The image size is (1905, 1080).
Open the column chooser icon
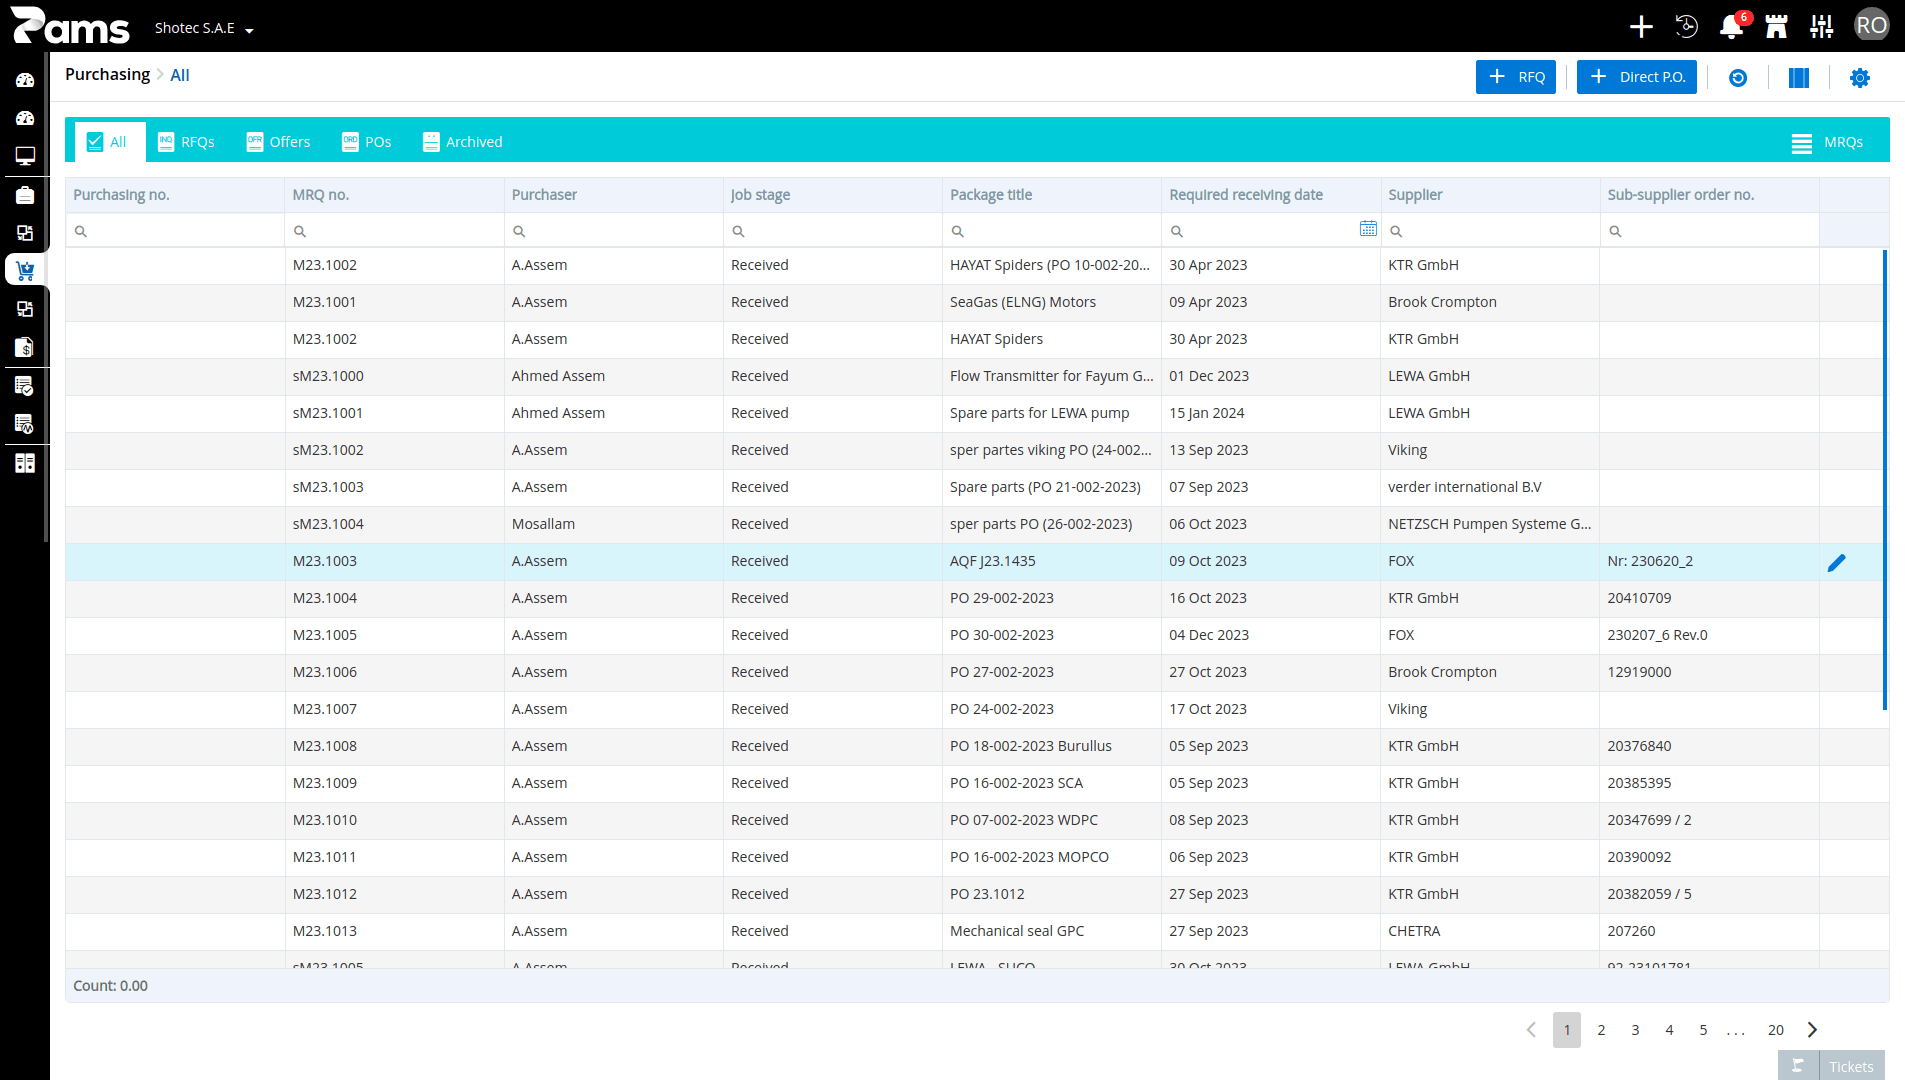click(1798, 77)
